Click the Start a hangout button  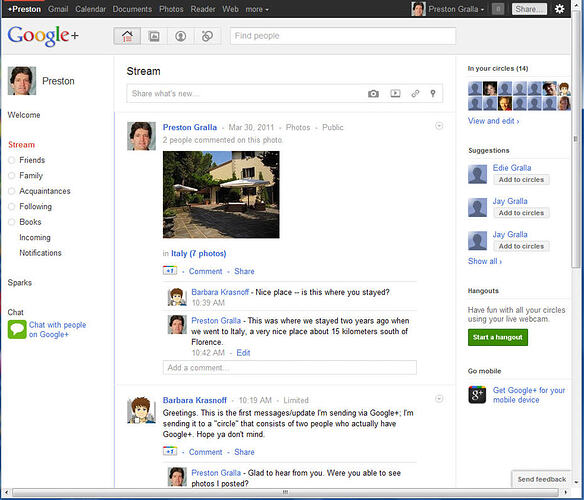tap(498, 337)
